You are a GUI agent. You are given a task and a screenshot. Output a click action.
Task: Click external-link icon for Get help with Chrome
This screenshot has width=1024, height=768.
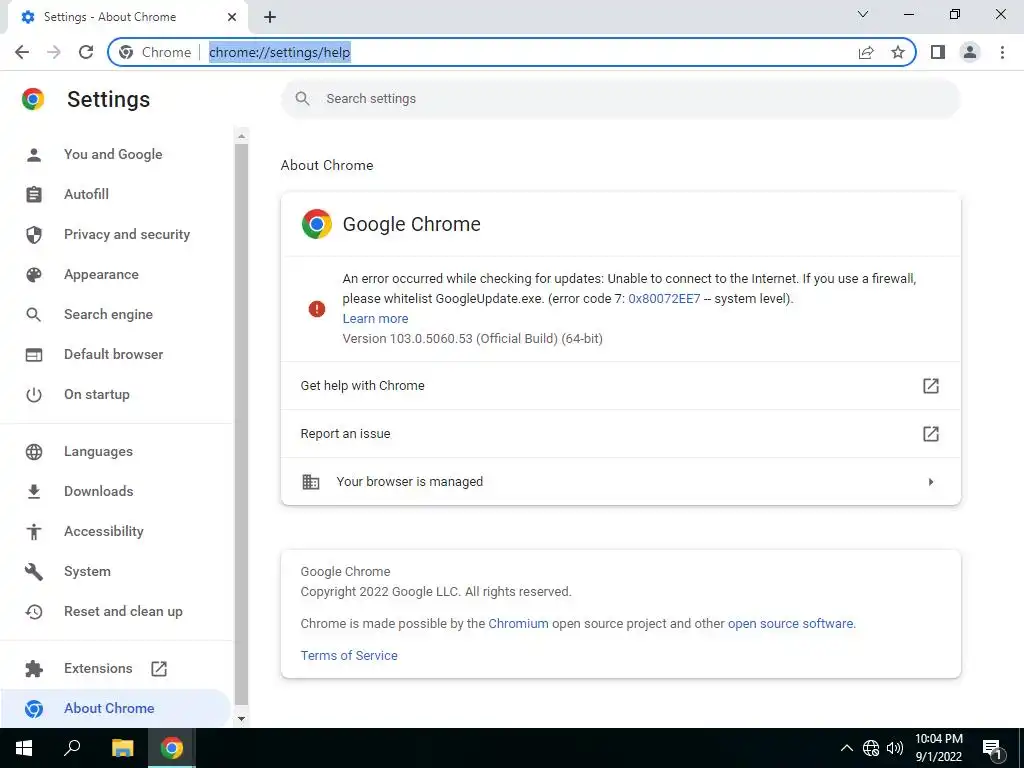931,385
